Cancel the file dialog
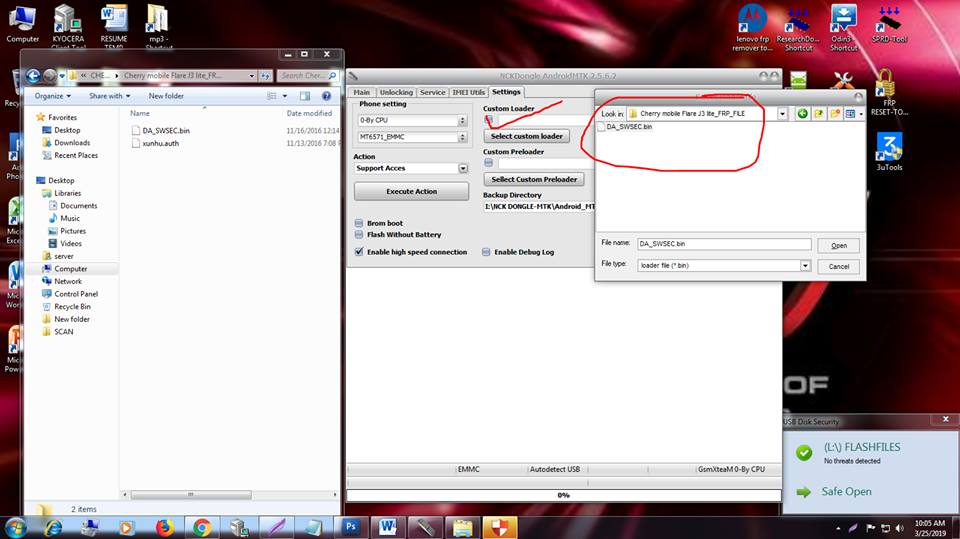Viewport: 960px width, 539px height. click(x=839, y=266)
